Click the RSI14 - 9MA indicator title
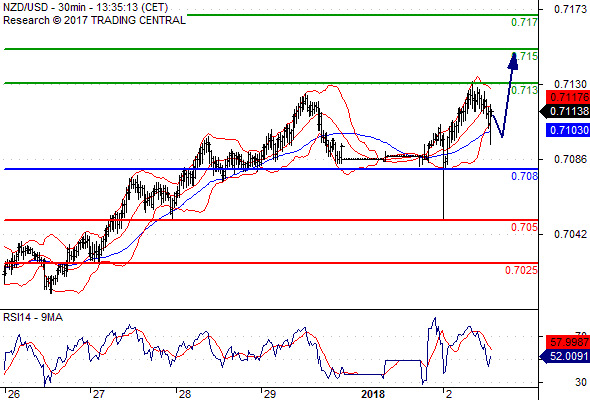This screenshot has width=590, height=400. click(x=33, y=318)
